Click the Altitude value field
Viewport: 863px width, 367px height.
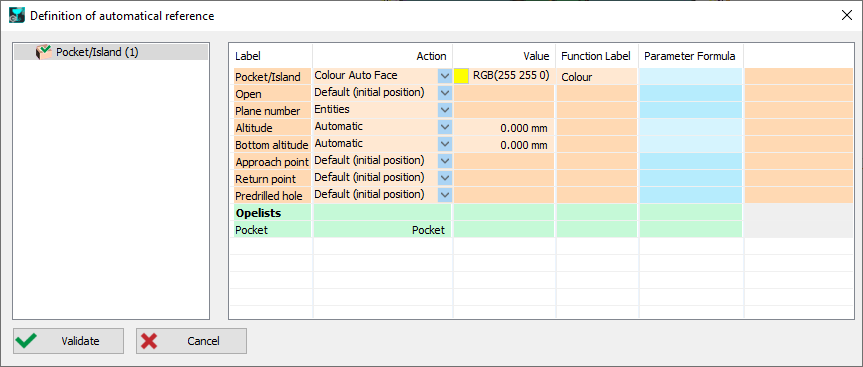[x=504, y=128]
